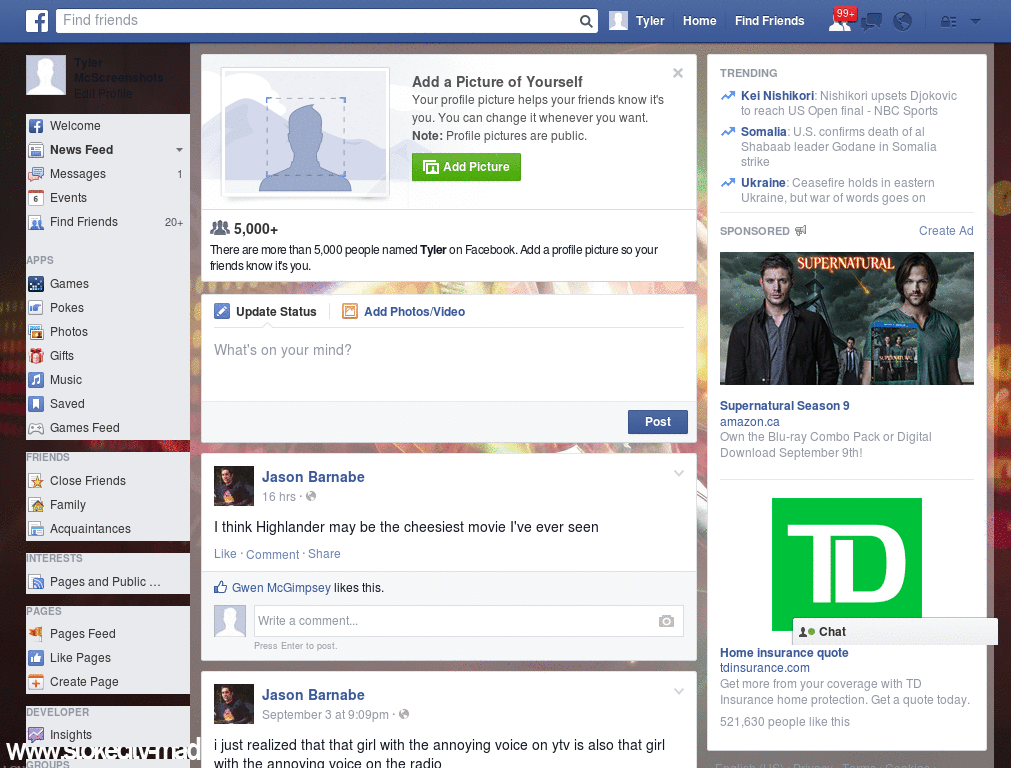Open trending topic Ukraine
This screenshot has width=1024, height=768.
(763, 183)
